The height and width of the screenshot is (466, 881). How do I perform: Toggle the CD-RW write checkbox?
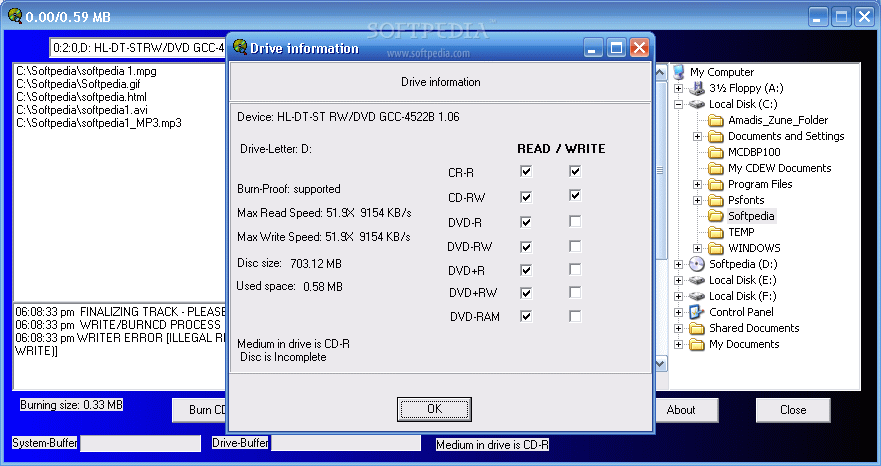click(575, 196)
